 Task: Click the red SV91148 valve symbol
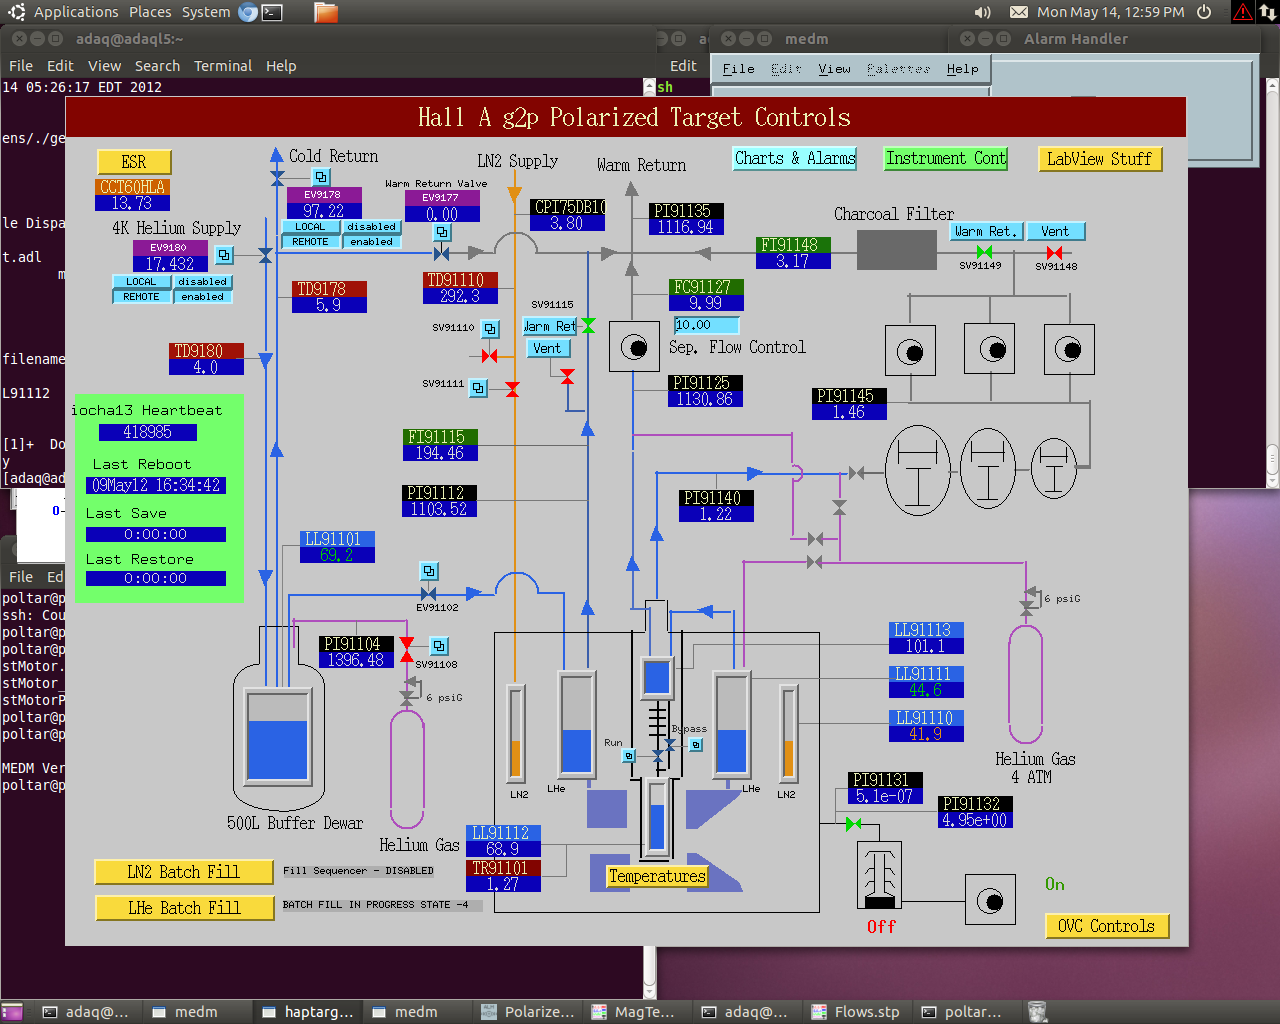point(1053,253)
